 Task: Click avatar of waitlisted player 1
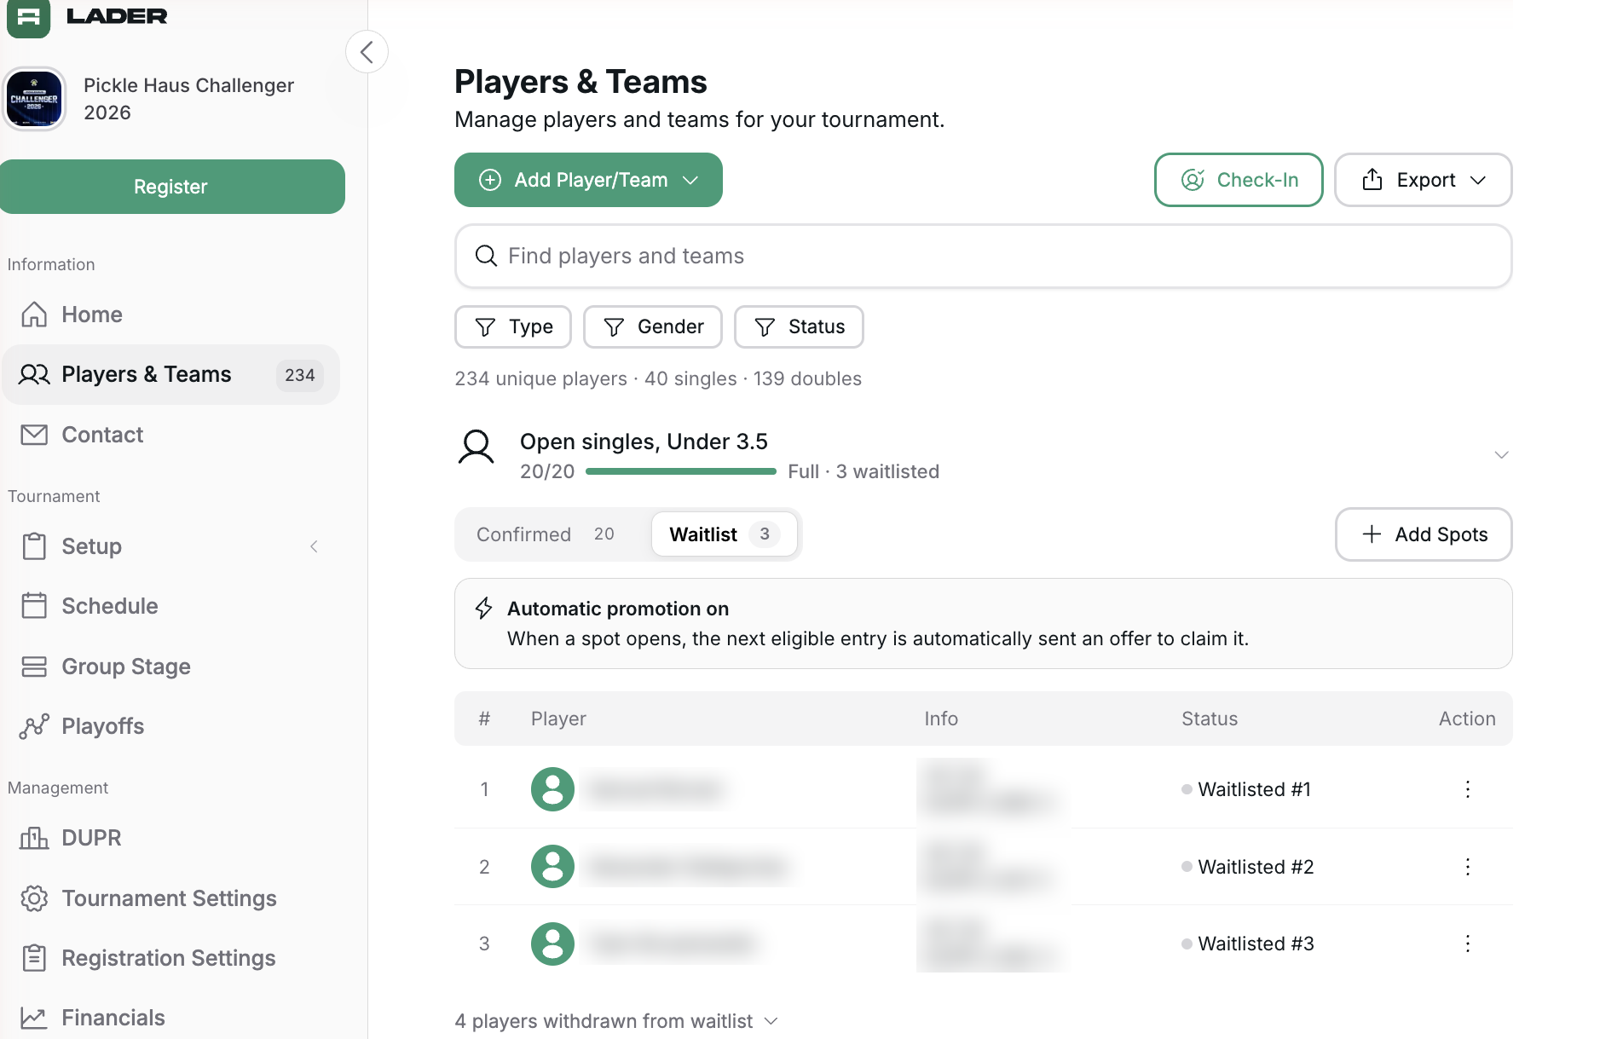[x=553, y=790]
